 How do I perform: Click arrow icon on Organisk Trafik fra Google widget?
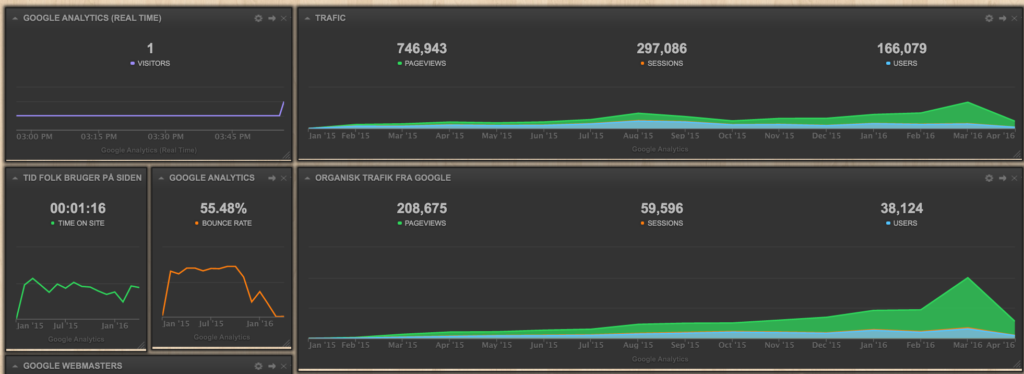(x=1002, y=178)
